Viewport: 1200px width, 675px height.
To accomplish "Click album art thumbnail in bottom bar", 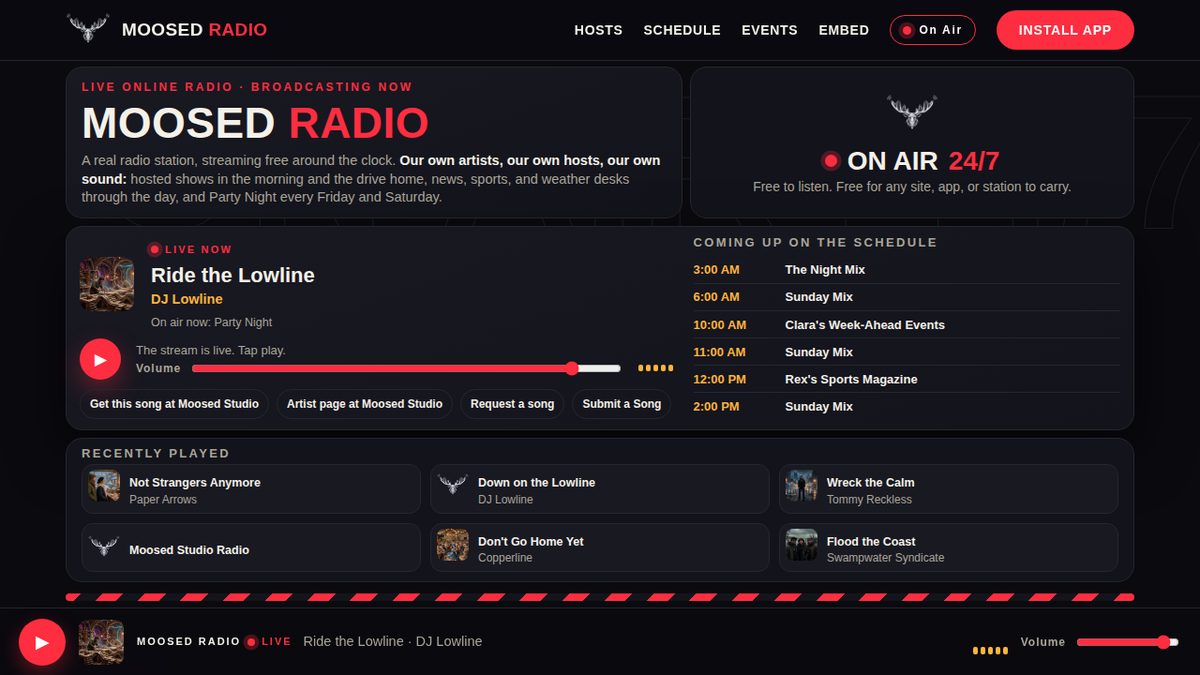I will click(101, 642).
